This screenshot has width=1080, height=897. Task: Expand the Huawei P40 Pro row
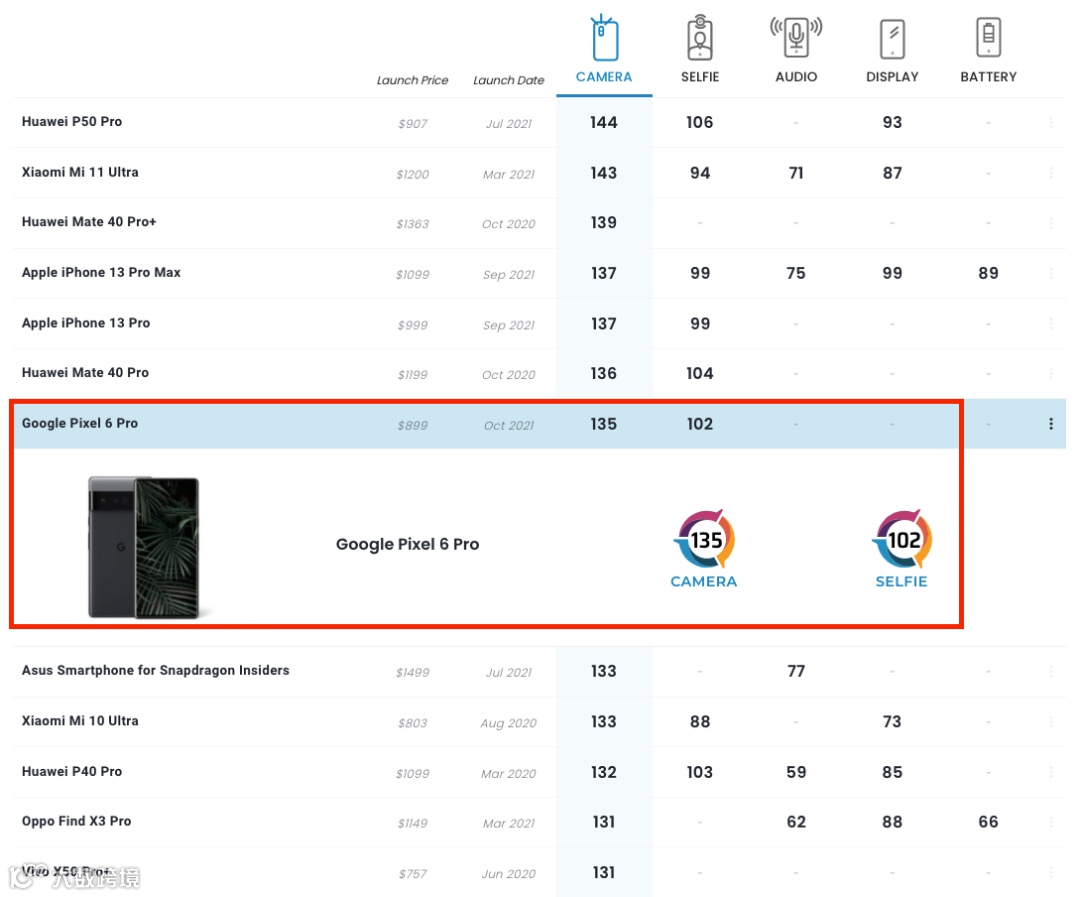point(539,772)
